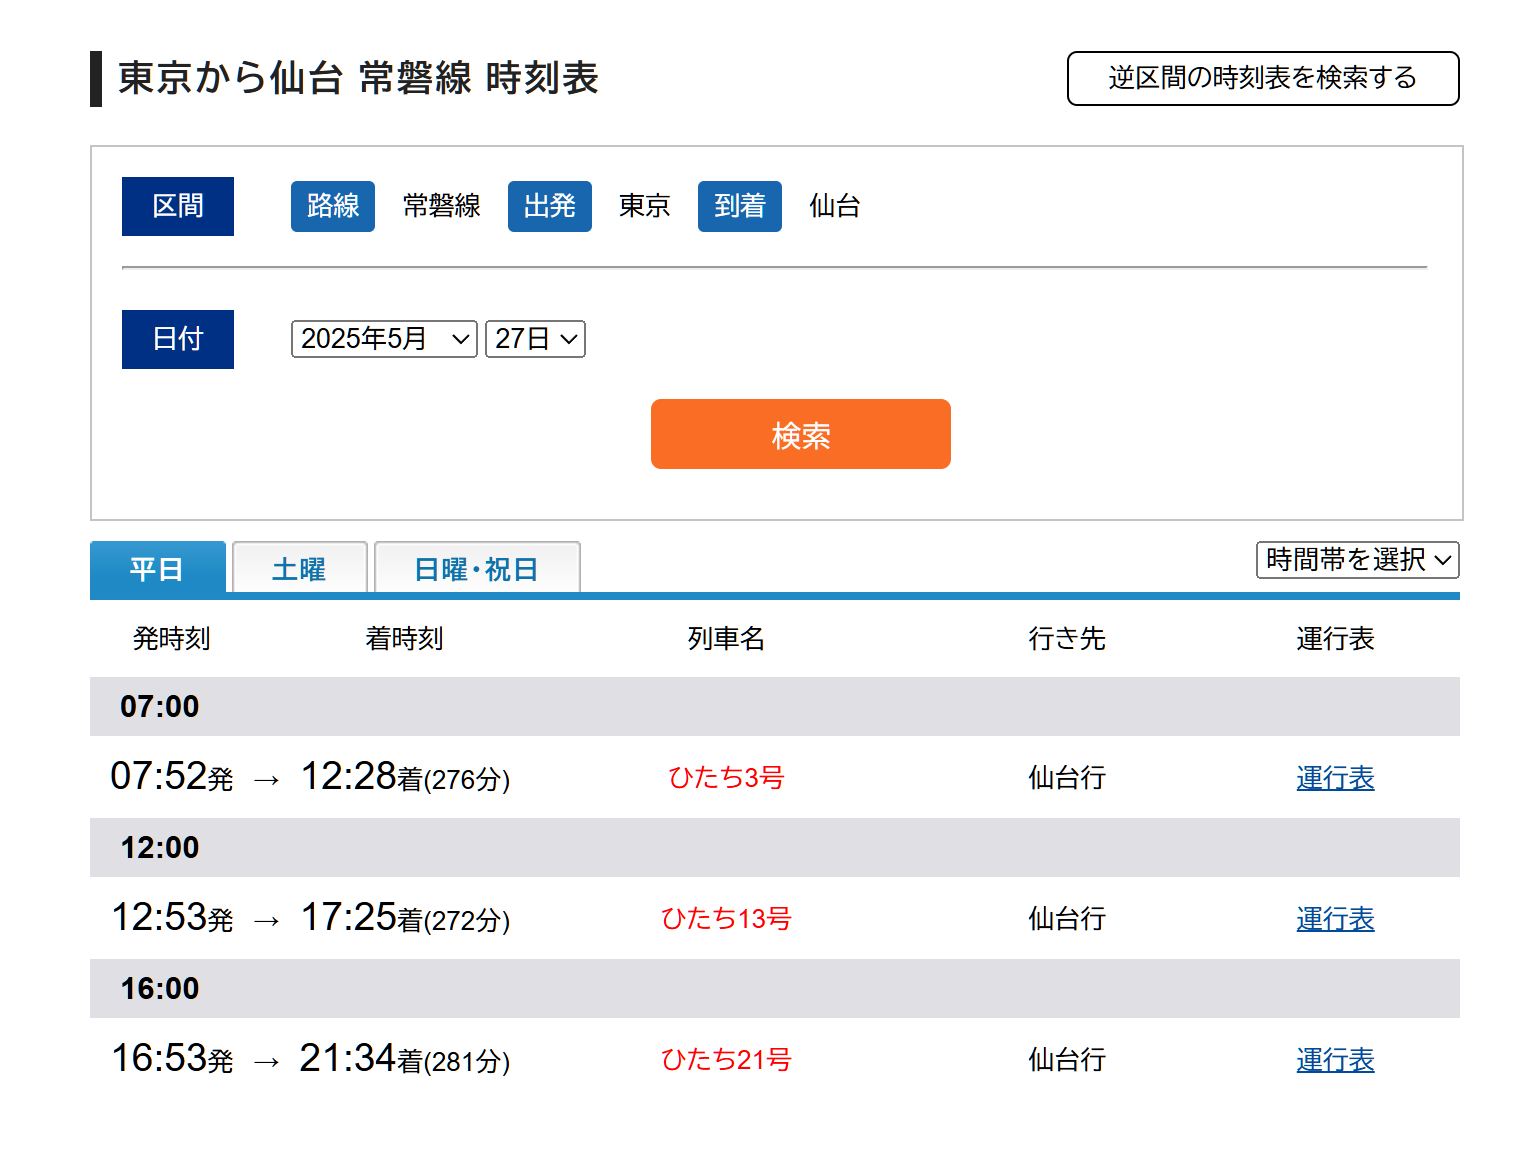Viewport: 1513px width, 1151px height.
Task: Click arrival station 仙台 in 区間 row
Action: tap(835, 206)
